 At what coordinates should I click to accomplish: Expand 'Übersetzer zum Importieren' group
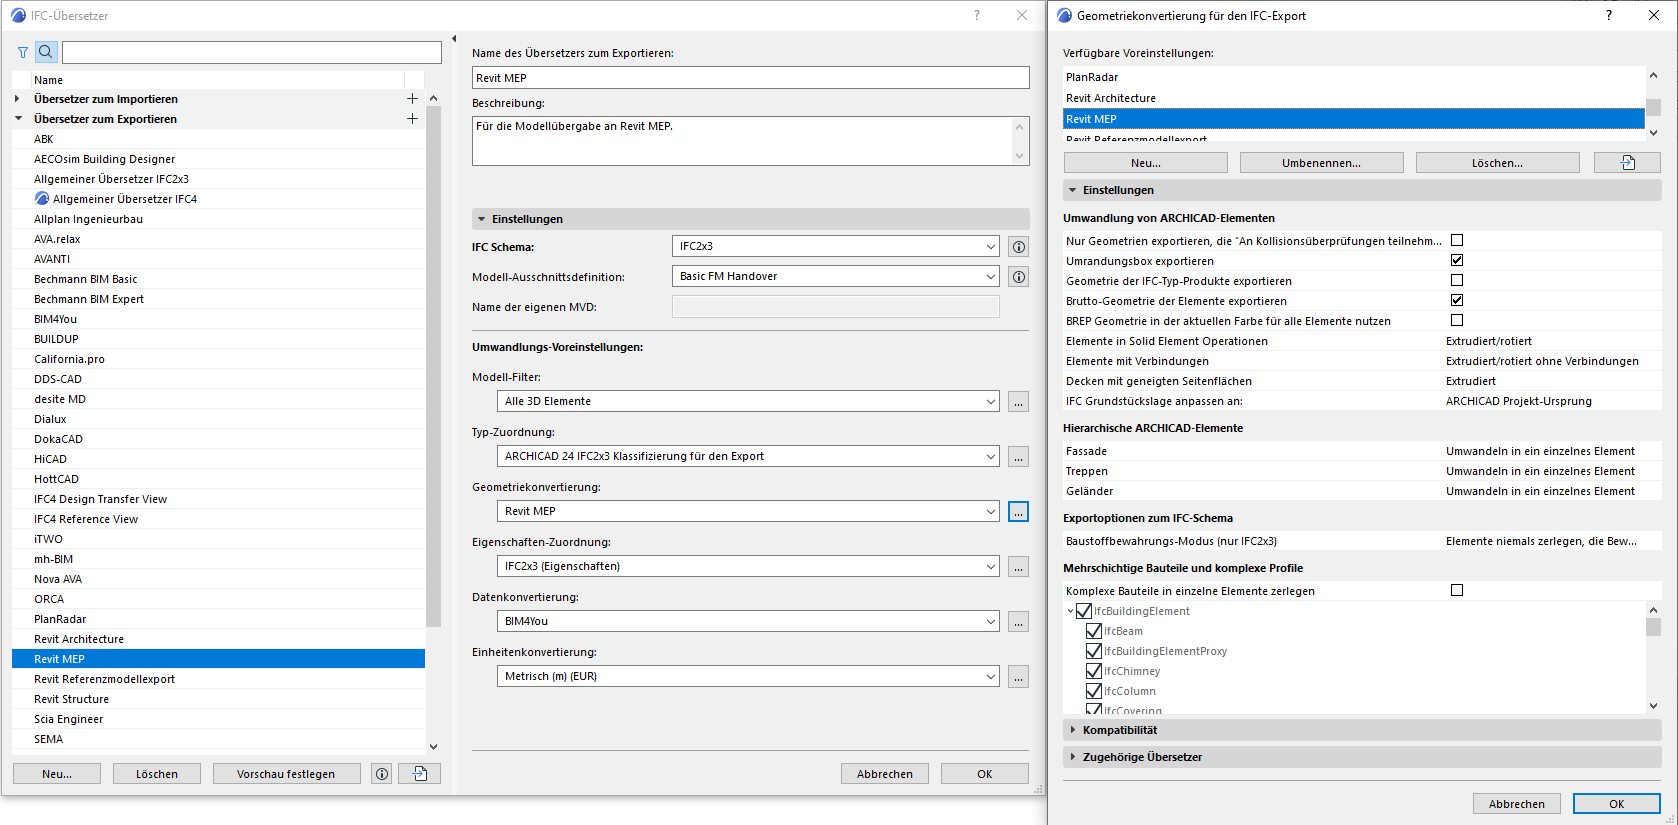pyautogui.click(x=17, y=99)
